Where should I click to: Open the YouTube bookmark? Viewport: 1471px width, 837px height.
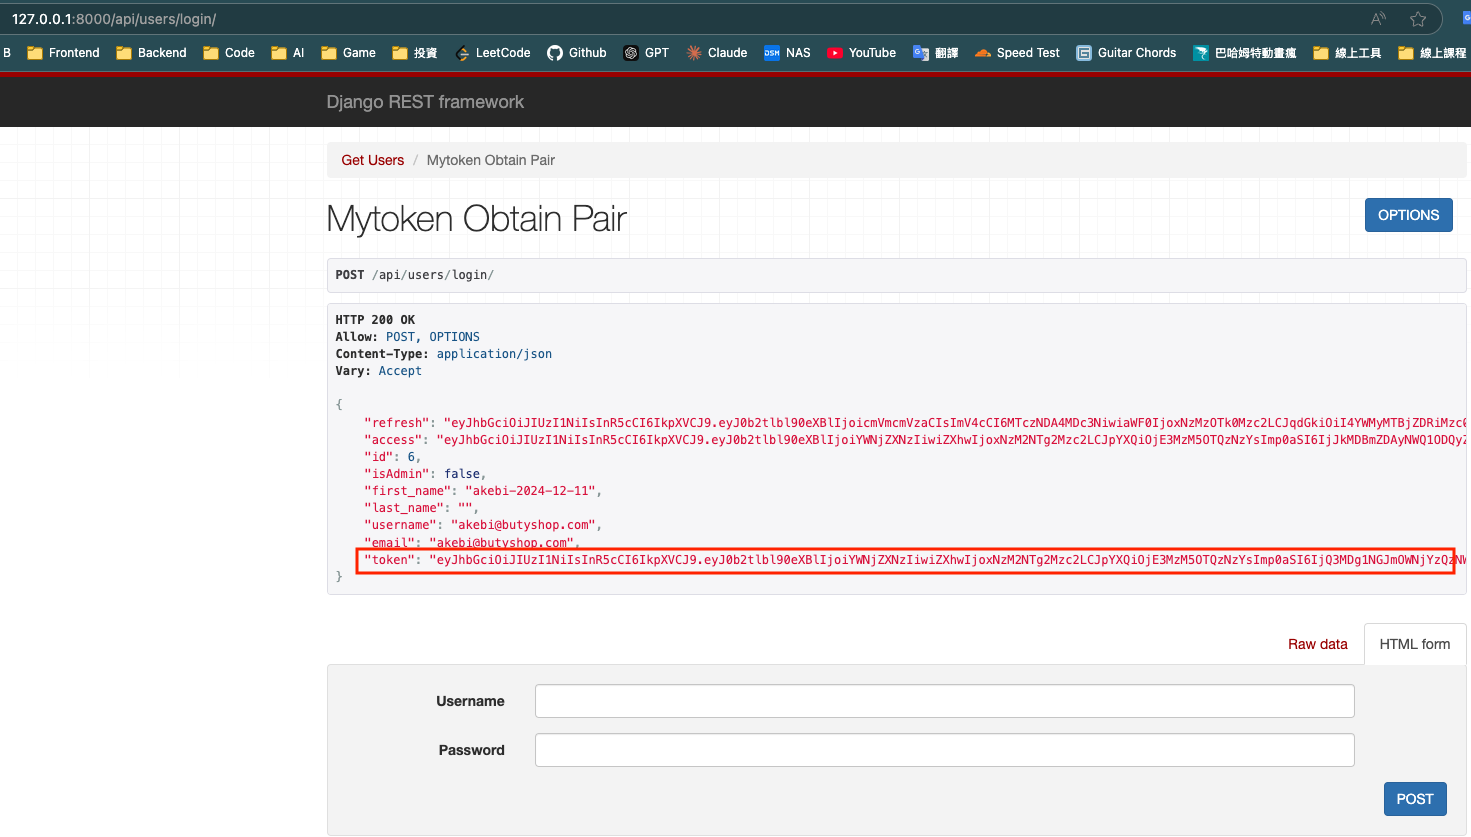click(x=861, y=53)
